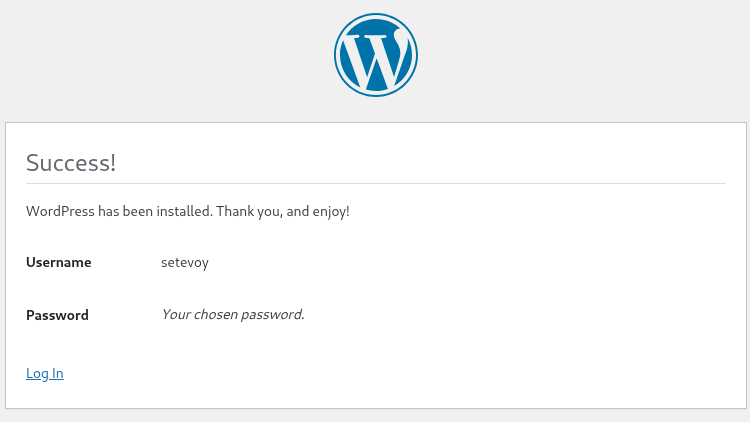Open the Log In link
The height and width of the screenshot is (422, 750).
pos(45,373)
